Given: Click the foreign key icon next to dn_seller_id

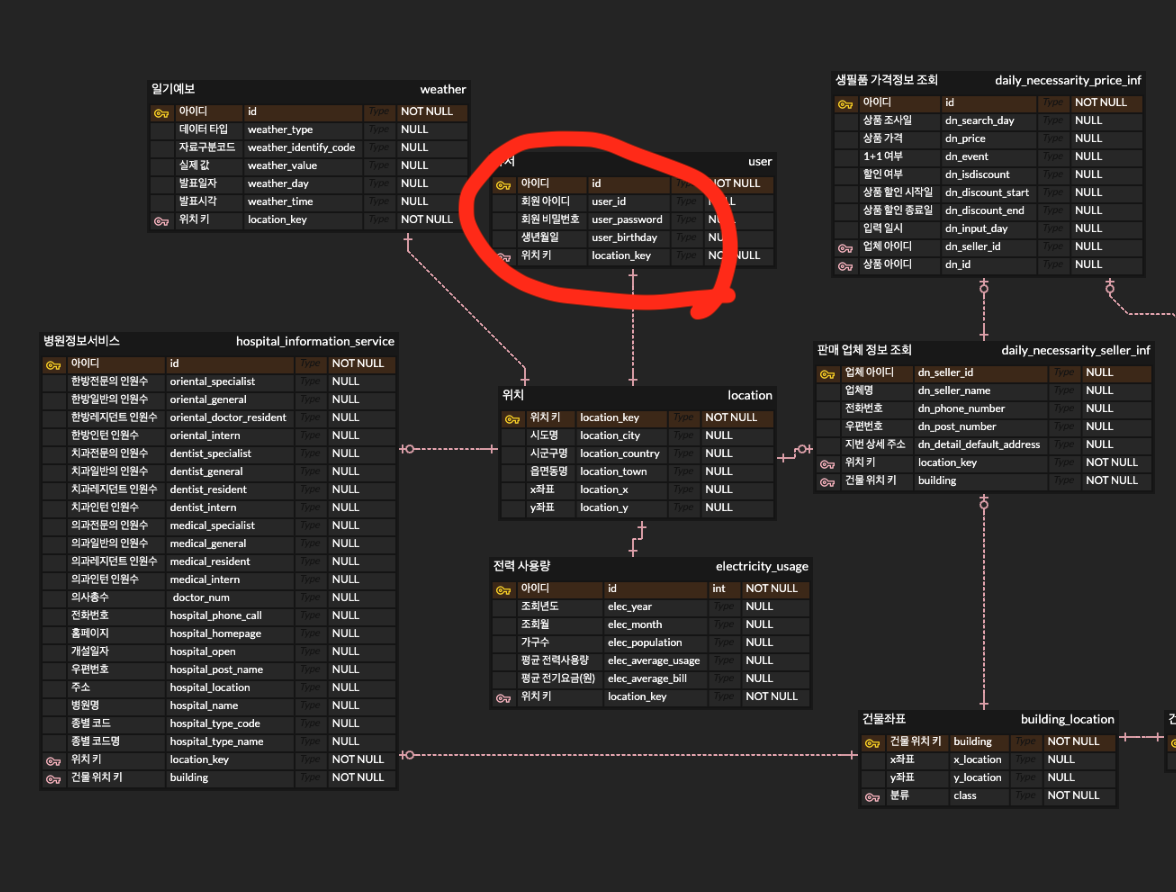Looking at the screenshot, I should click(845, 248).
